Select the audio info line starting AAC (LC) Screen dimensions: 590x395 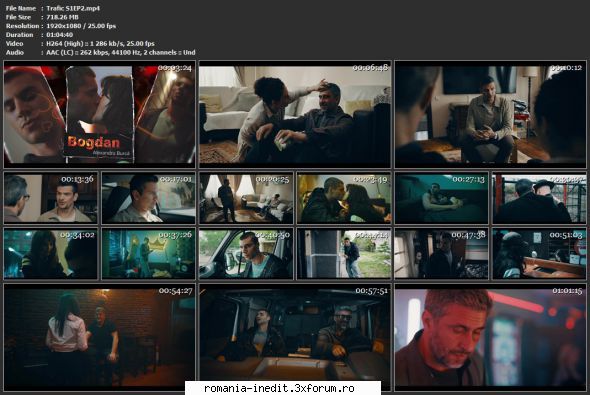click(x=120, y=52)
